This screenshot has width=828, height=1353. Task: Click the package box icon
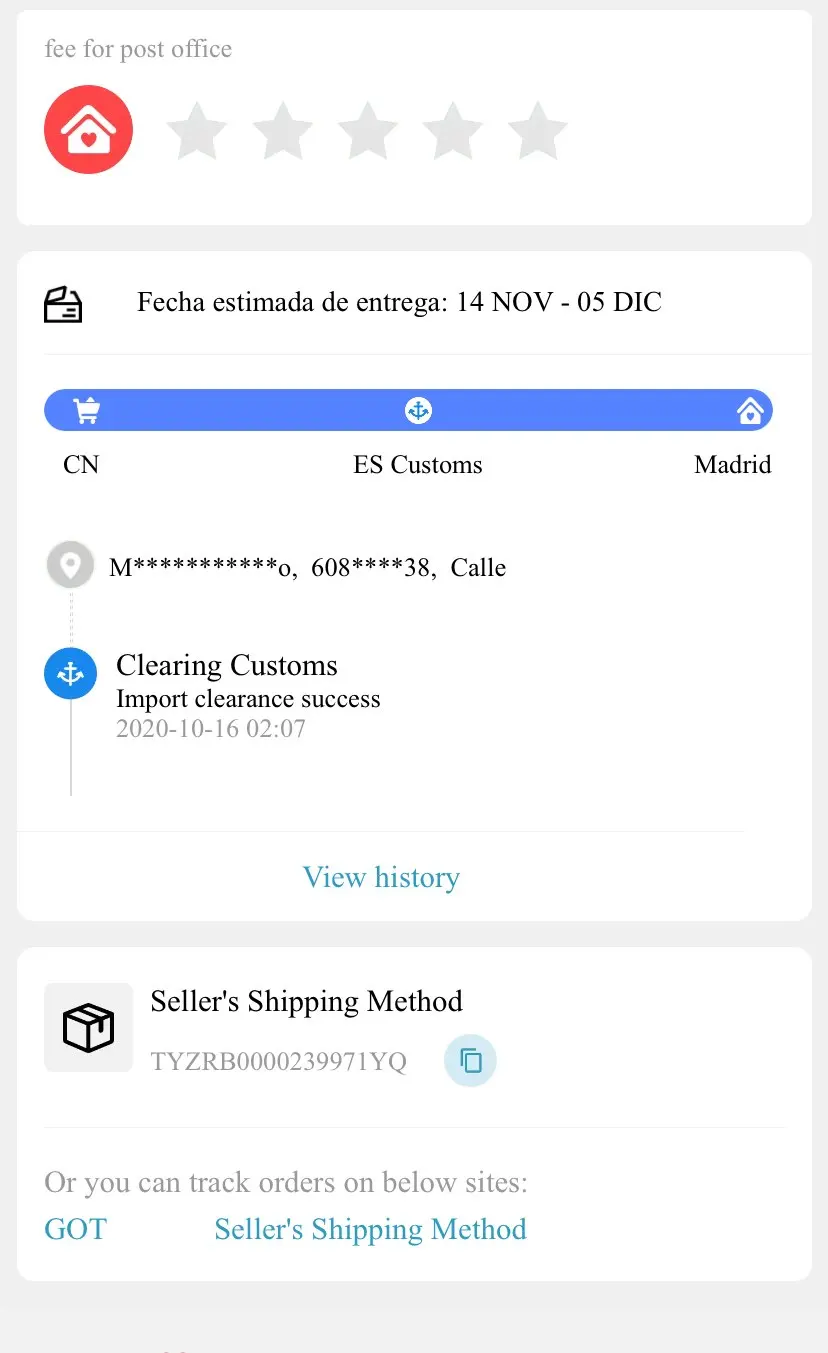point(88,1027)
